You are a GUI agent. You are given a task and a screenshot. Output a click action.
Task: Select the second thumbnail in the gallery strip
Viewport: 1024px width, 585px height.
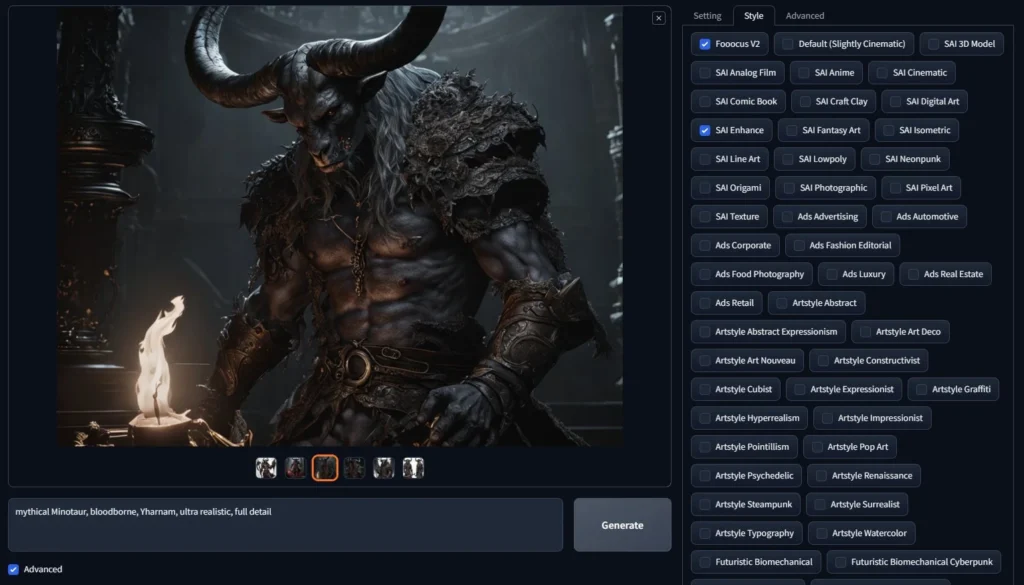pos(295,468)
